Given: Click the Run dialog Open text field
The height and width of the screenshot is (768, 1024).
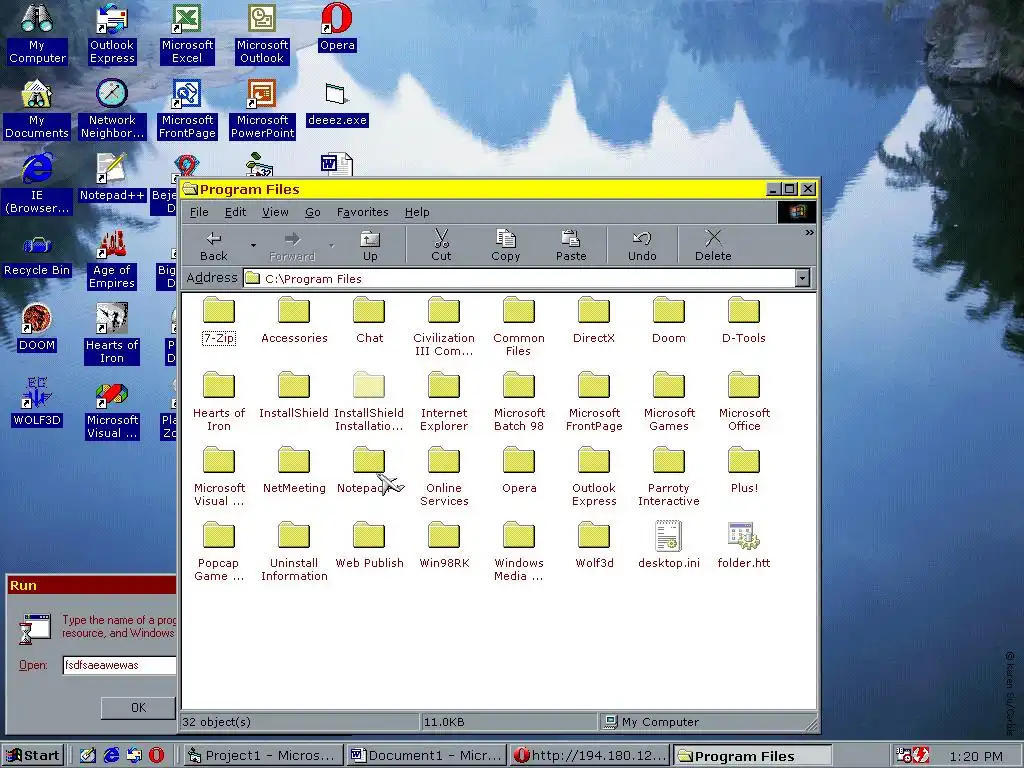Looking at the screenshot, I should coord(120,665).
